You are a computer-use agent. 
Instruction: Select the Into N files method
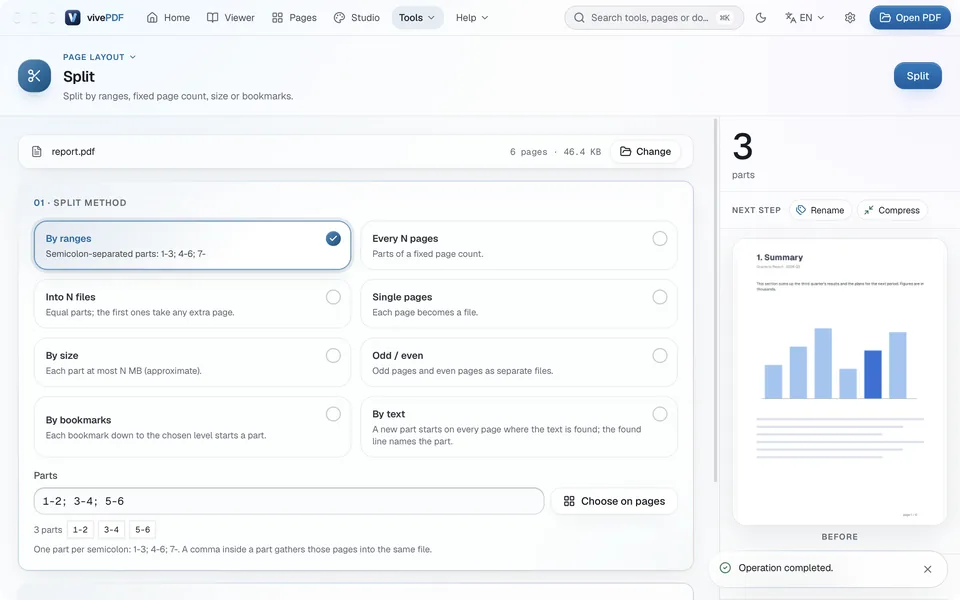tap(192, 304)
